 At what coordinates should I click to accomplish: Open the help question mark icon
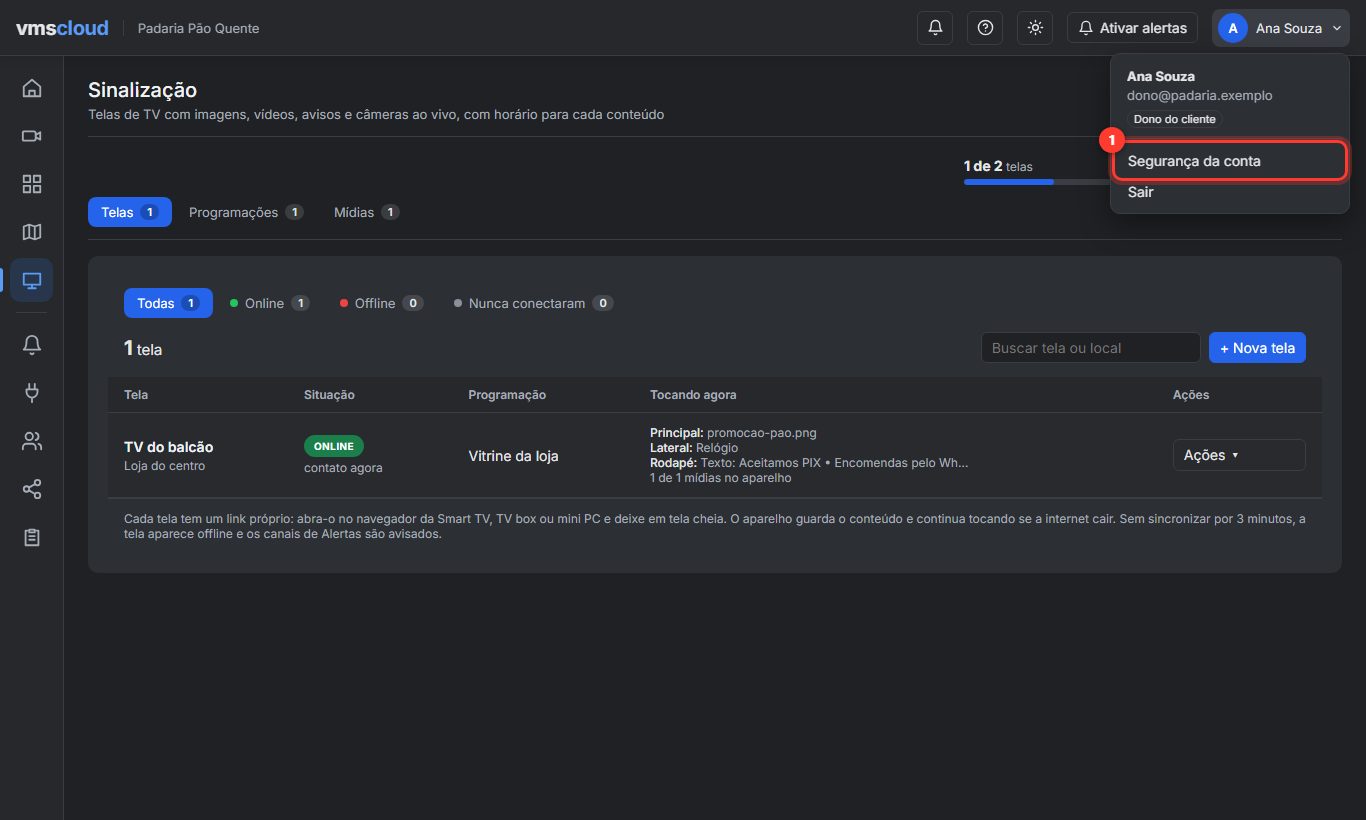point(985,28)
